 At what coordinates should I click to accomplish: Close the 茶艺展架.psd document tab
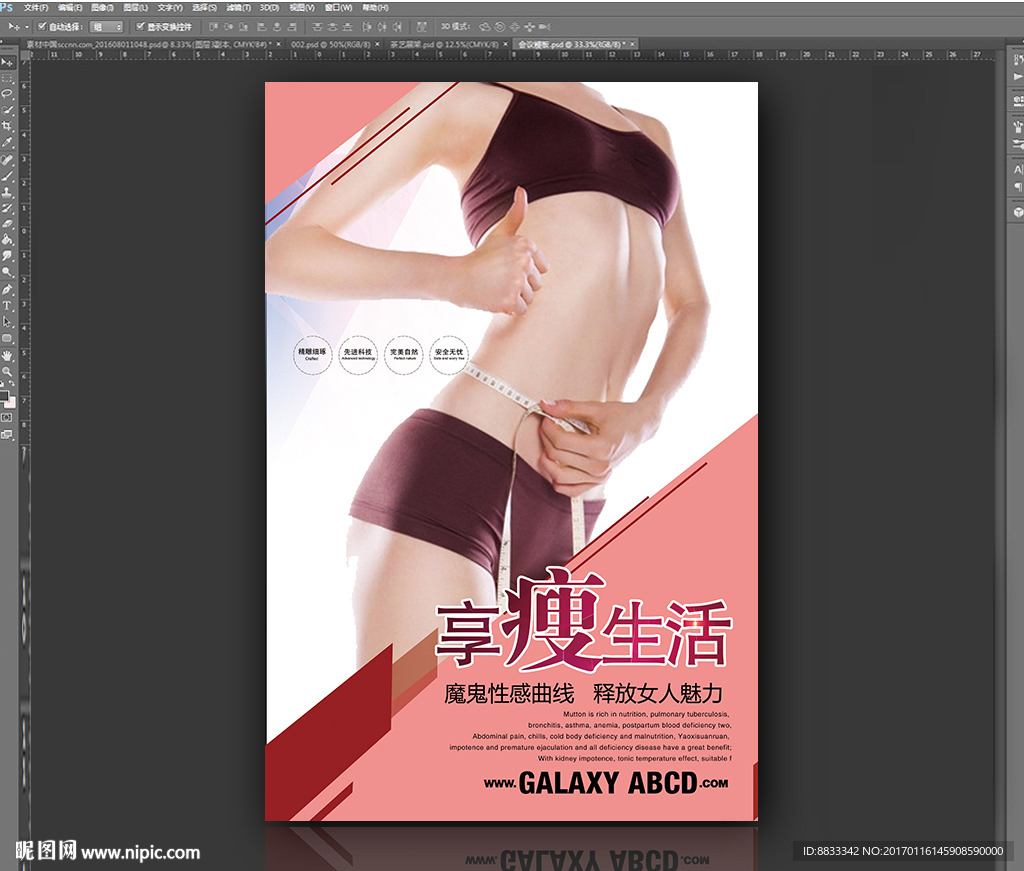pyautogui.click(x=505, y=44)
